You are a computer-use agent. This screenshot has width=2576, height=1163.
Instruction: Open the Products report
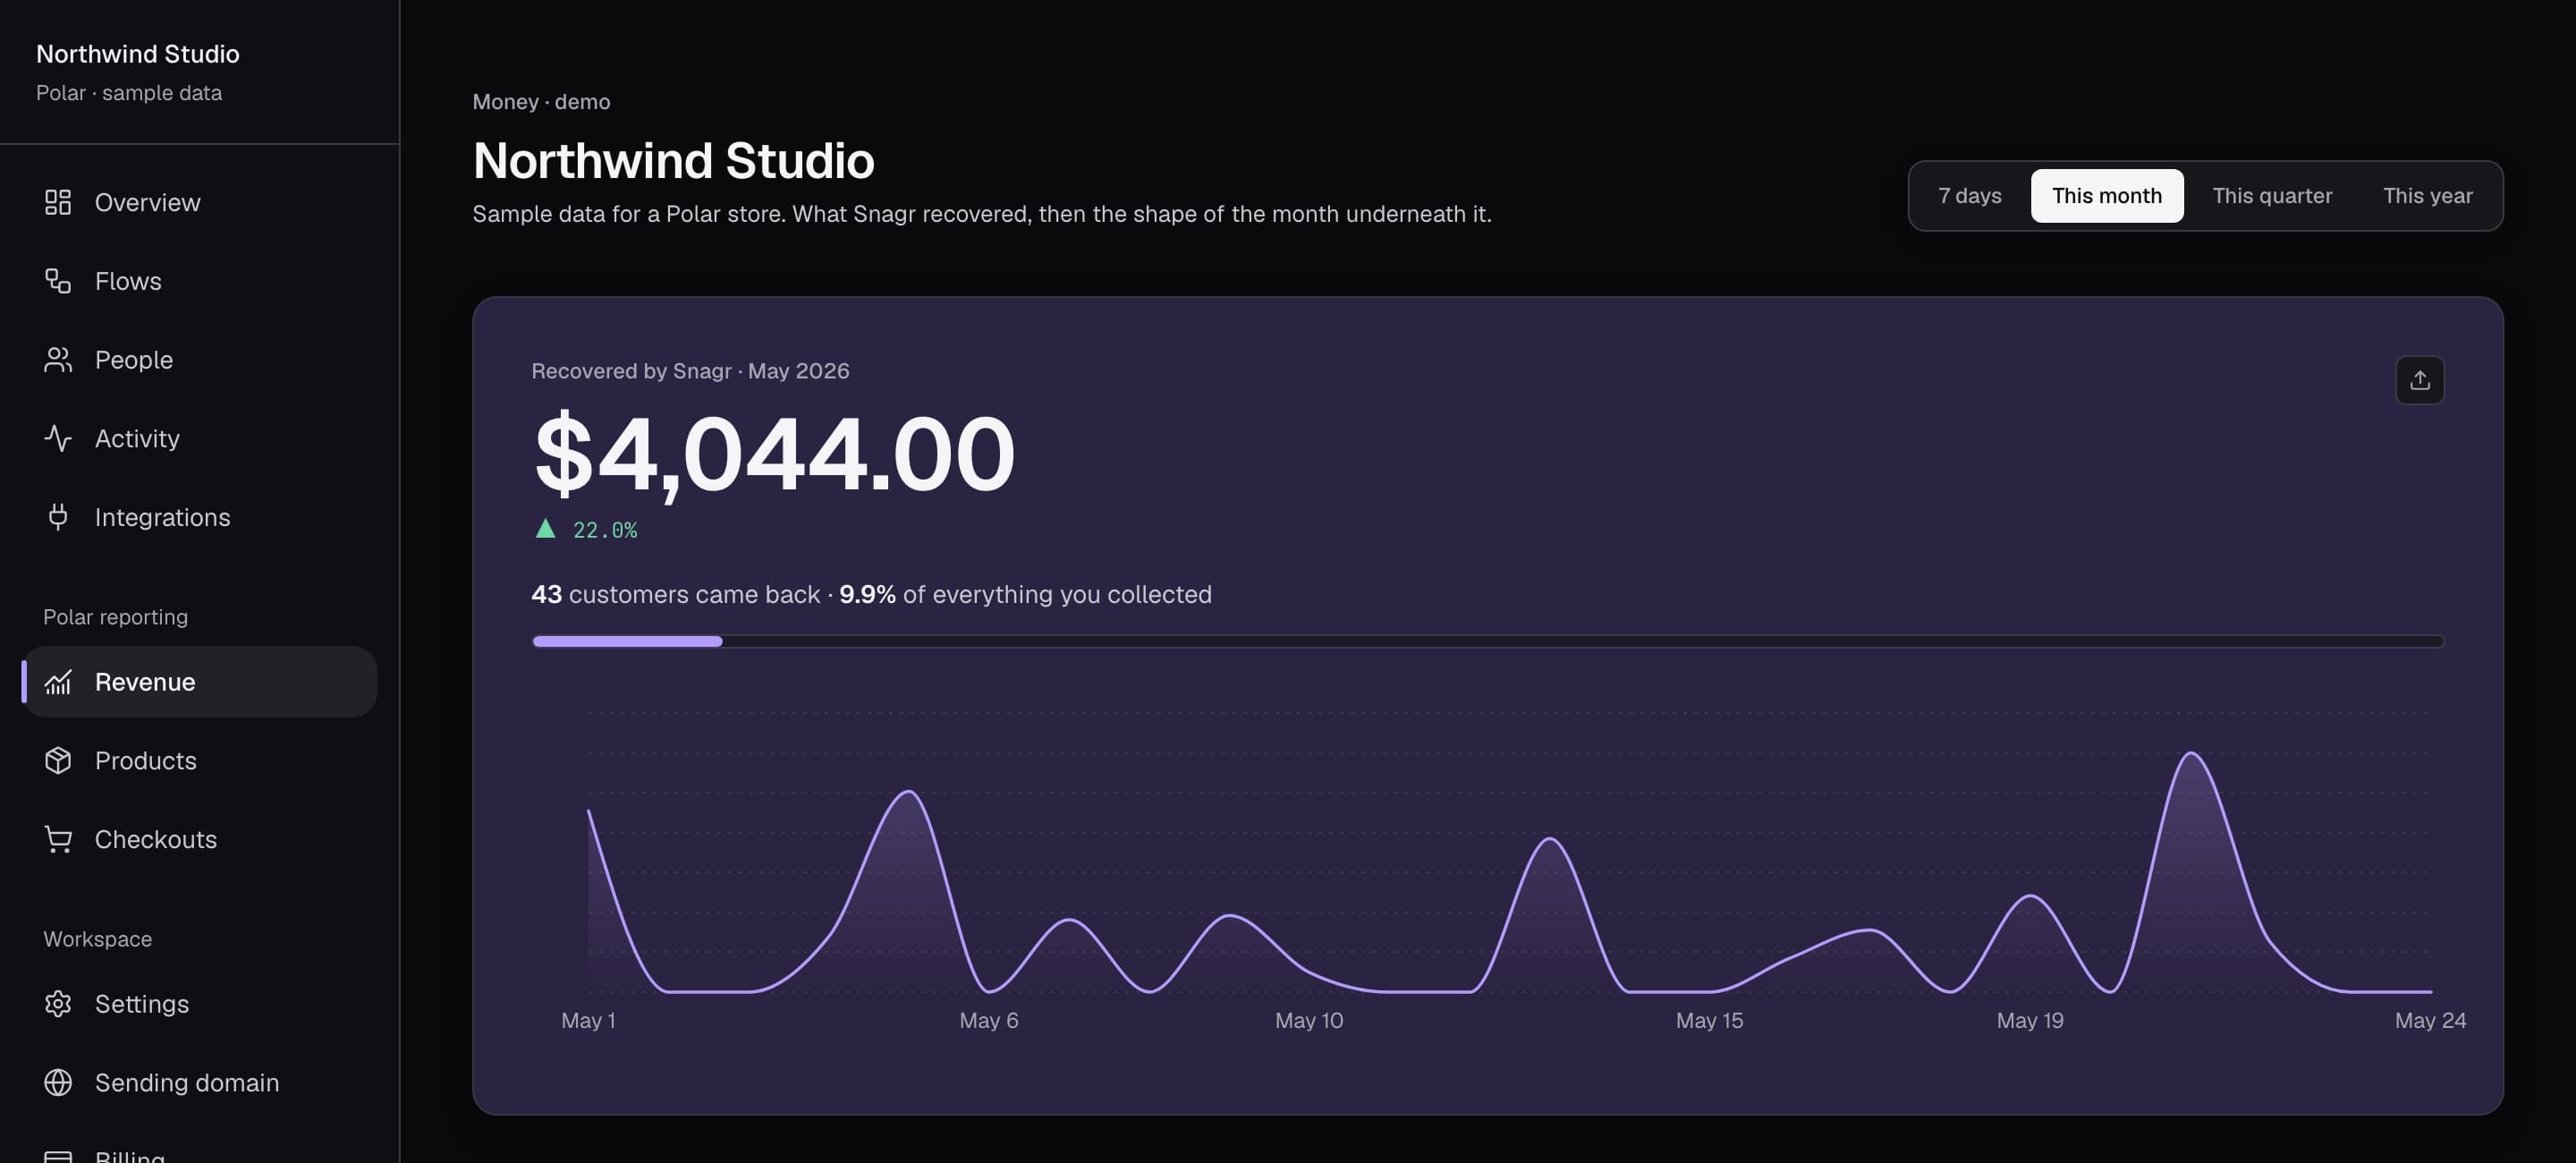[200, 760]
